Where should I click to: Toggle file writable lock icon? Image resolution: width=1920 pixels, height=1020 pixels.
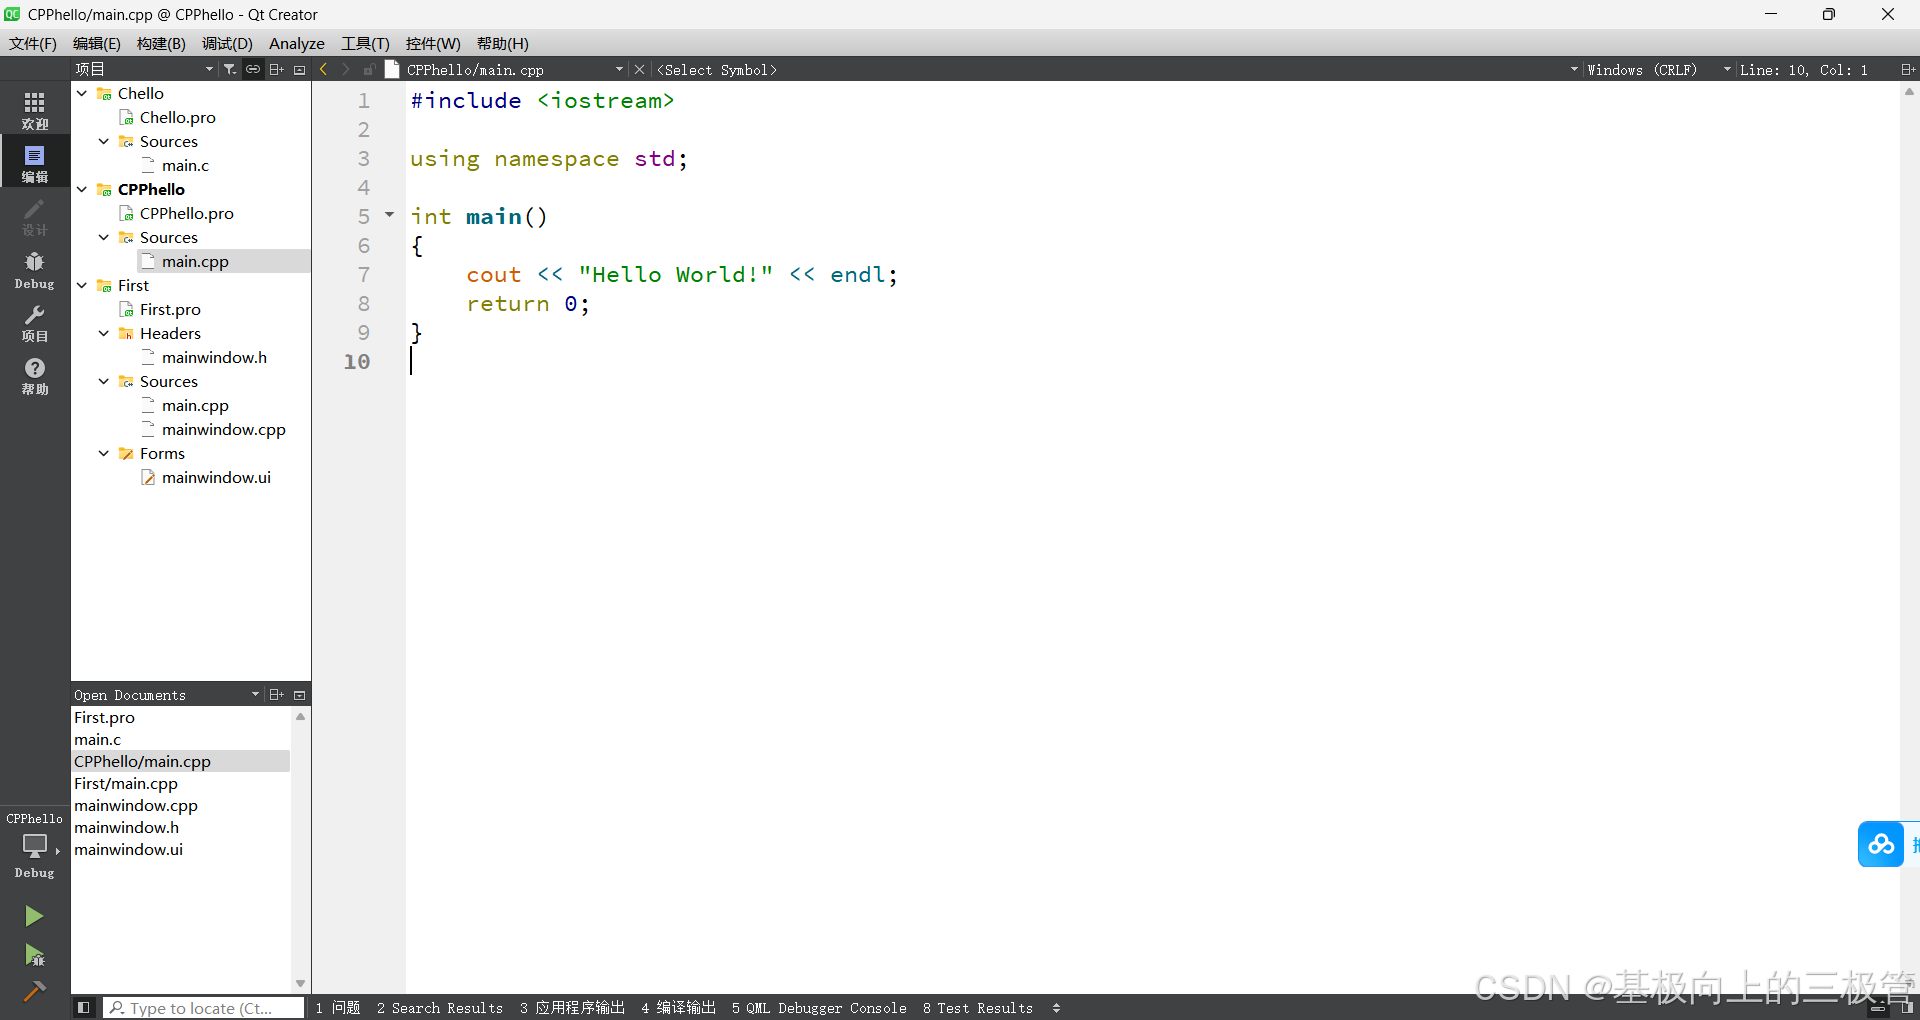pos(369,69)
